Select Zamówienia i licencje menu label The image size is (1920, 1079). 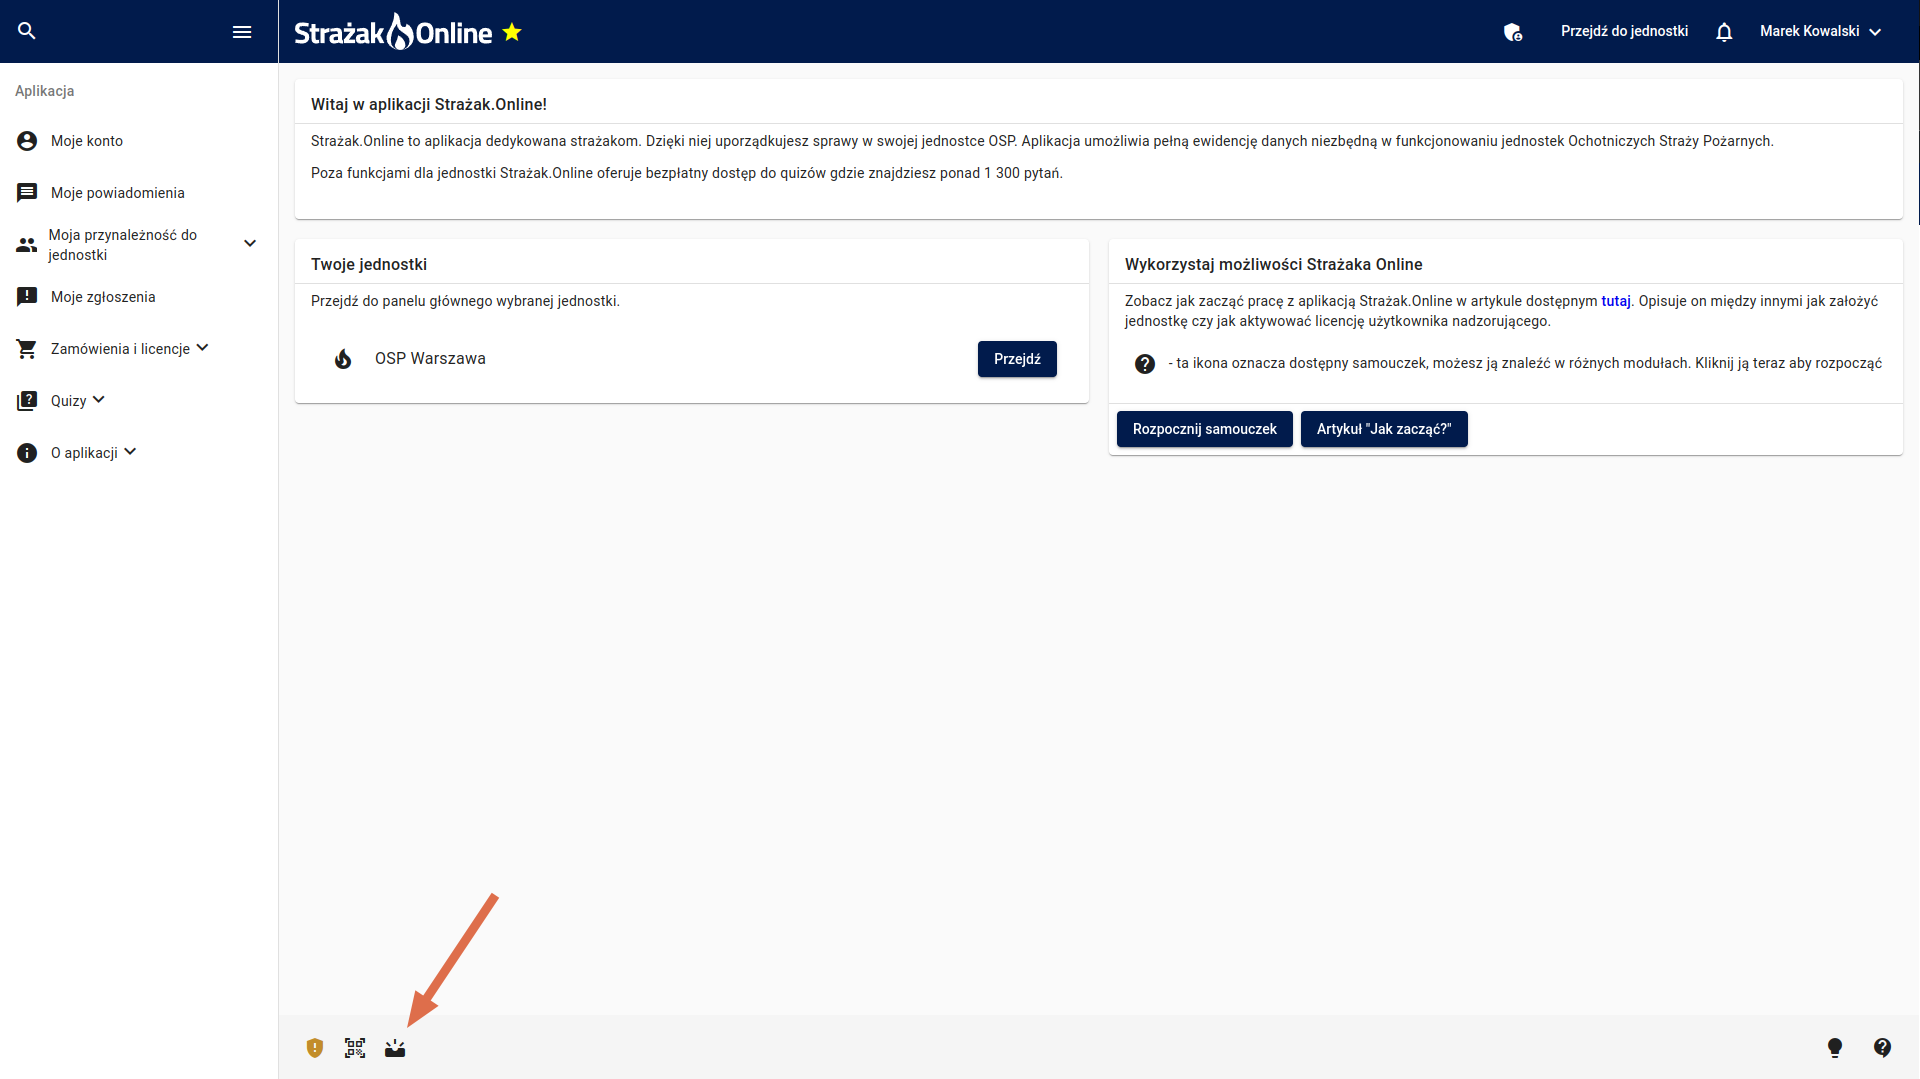[x=120, y=349]
